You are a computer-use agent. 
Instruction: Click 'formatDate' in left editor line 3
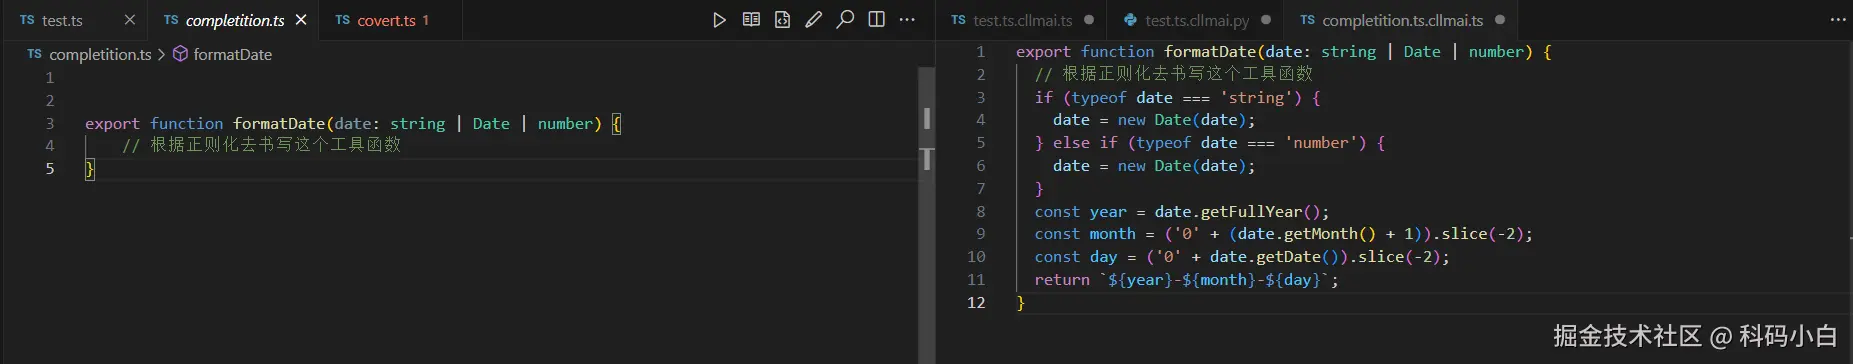coord(279,123)
